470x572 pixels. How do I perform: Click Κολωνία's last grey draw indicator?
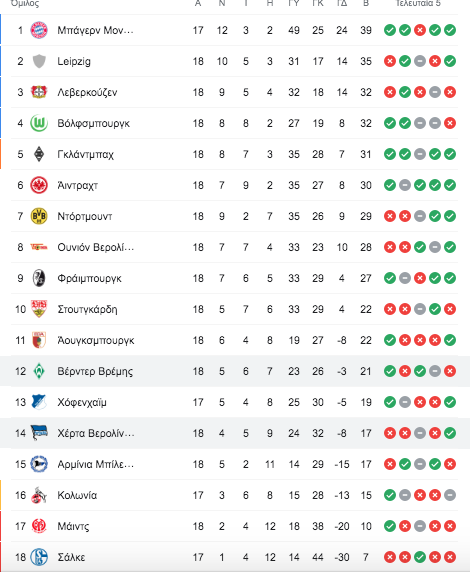(x=450, y=495)
